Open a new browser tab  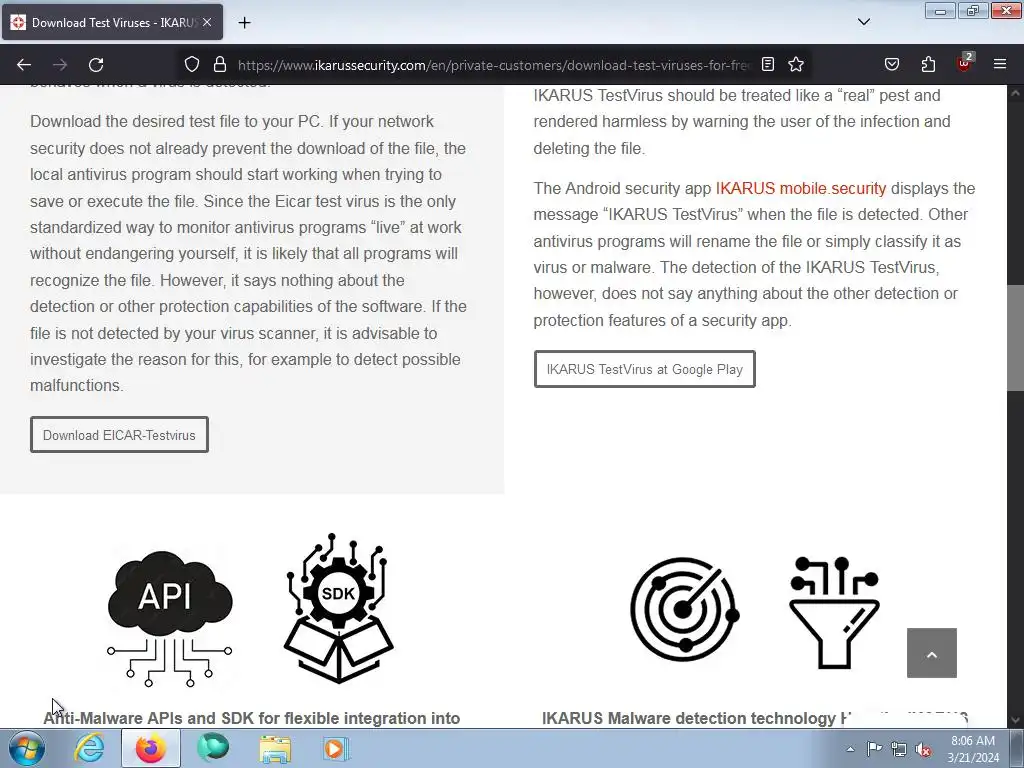point(244,23)
